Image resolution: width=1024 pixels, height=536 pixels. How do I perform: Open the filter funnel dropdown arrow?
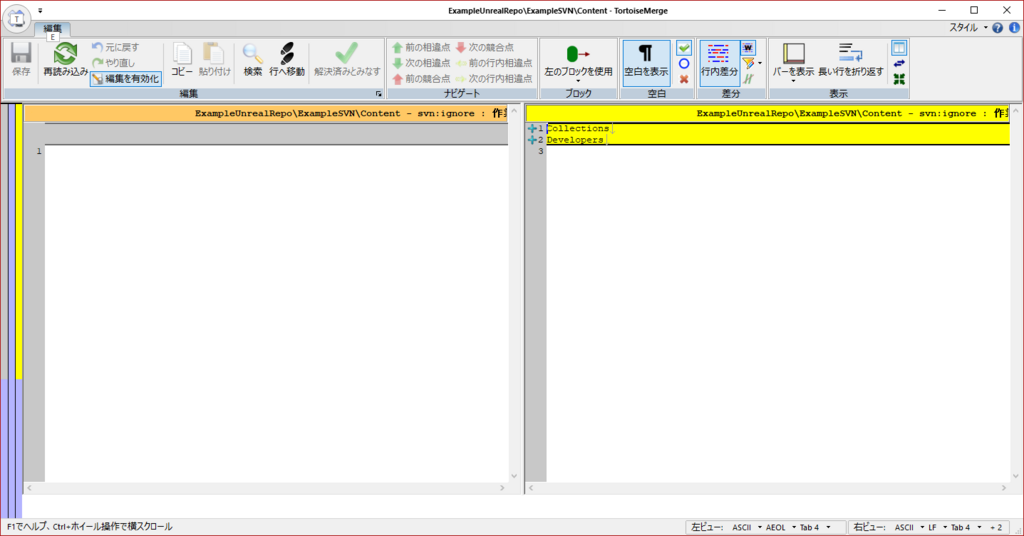coord(760,63)
